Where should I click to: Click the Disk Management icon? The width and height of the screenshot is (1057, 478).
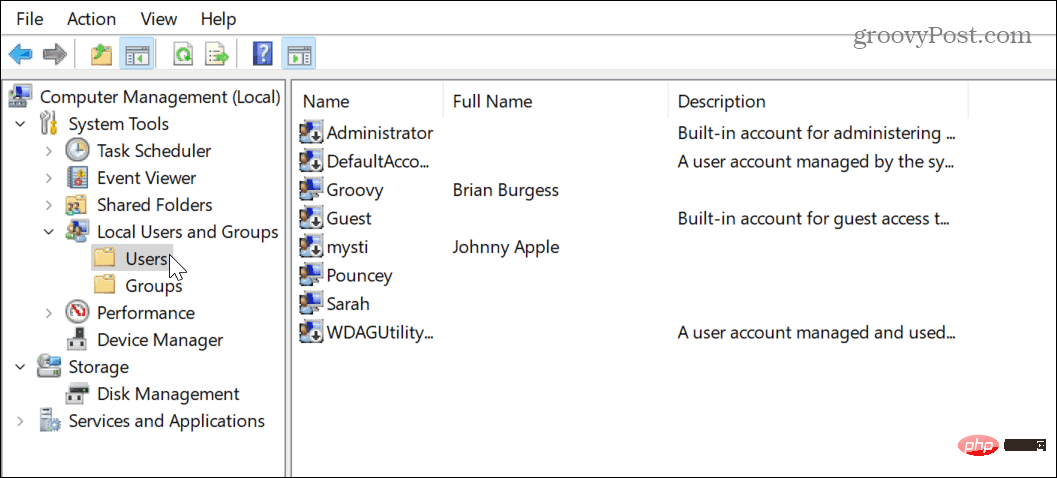78,394
